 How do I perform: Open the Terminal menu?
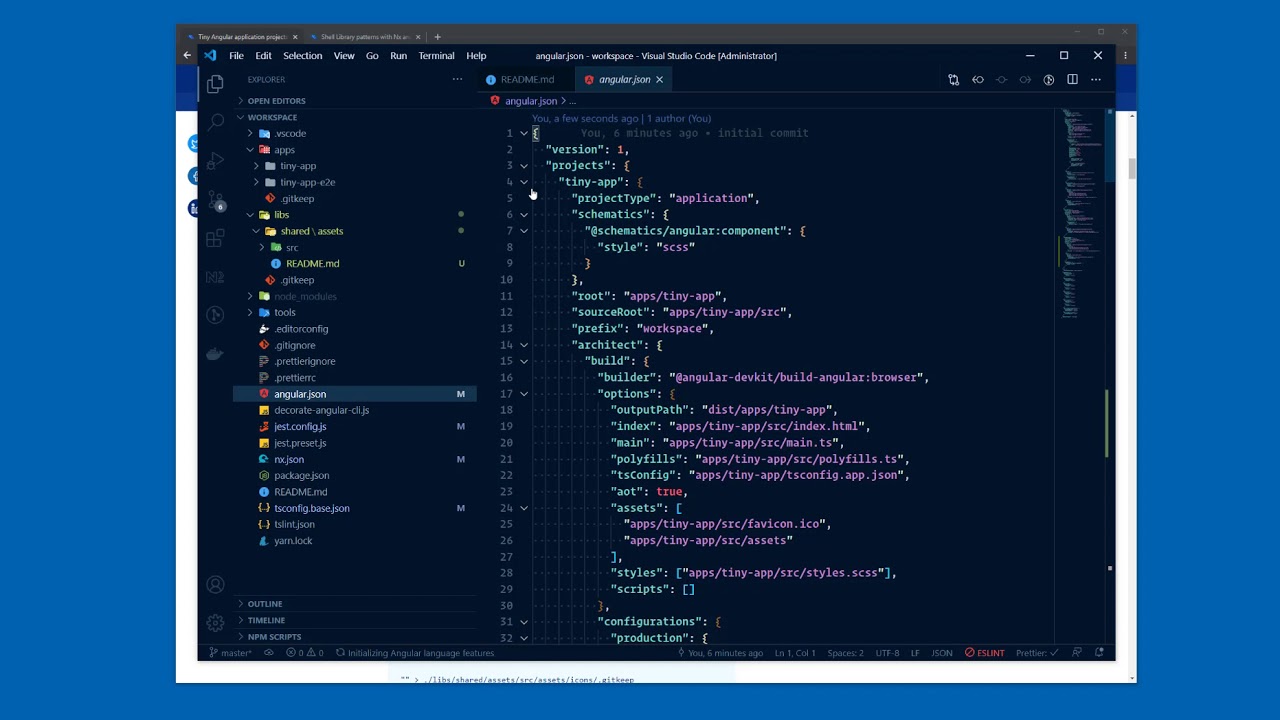(436, 56)
